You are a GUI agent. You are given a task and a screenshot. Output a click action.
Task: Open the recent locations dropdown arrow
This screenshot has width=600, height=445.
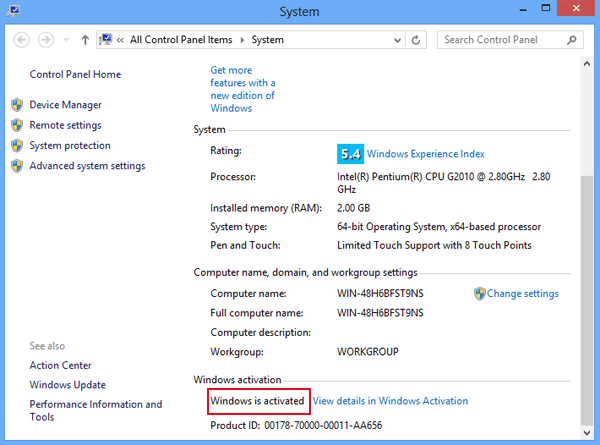coord(66,40)
